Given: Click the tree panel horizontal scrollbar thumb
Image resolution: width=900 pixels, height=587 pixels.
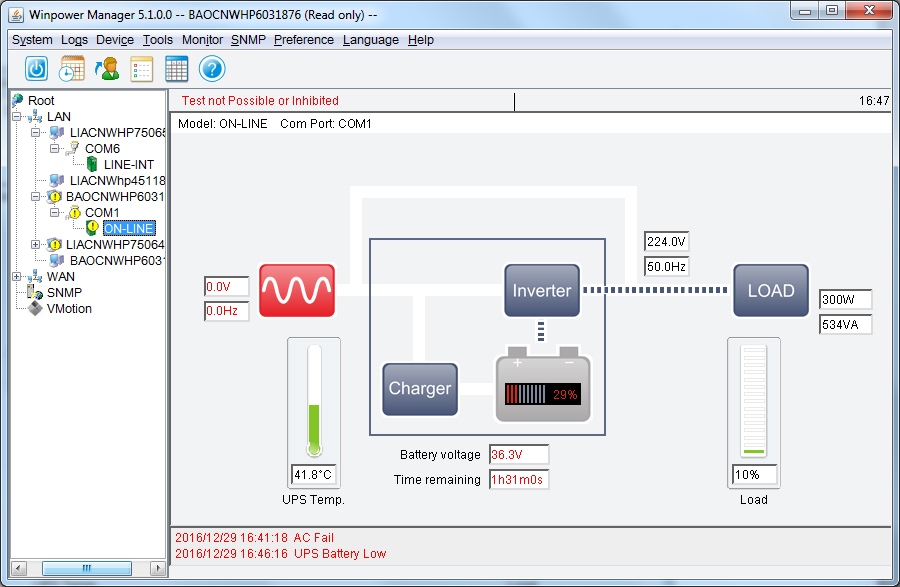Looking at the screenshot, I should point(87,568).
